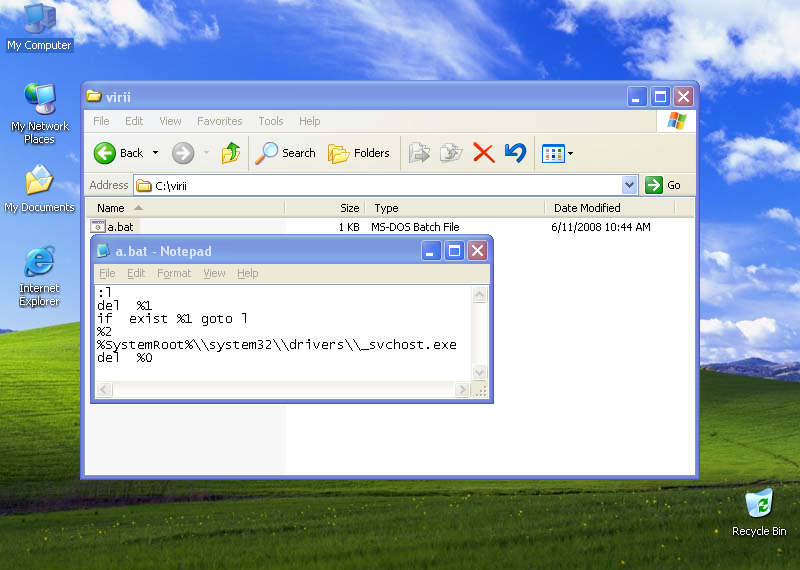This screenshot has height=570, width=800.
Task: Maximize the a.bat Notepad window
Action: 454,251
